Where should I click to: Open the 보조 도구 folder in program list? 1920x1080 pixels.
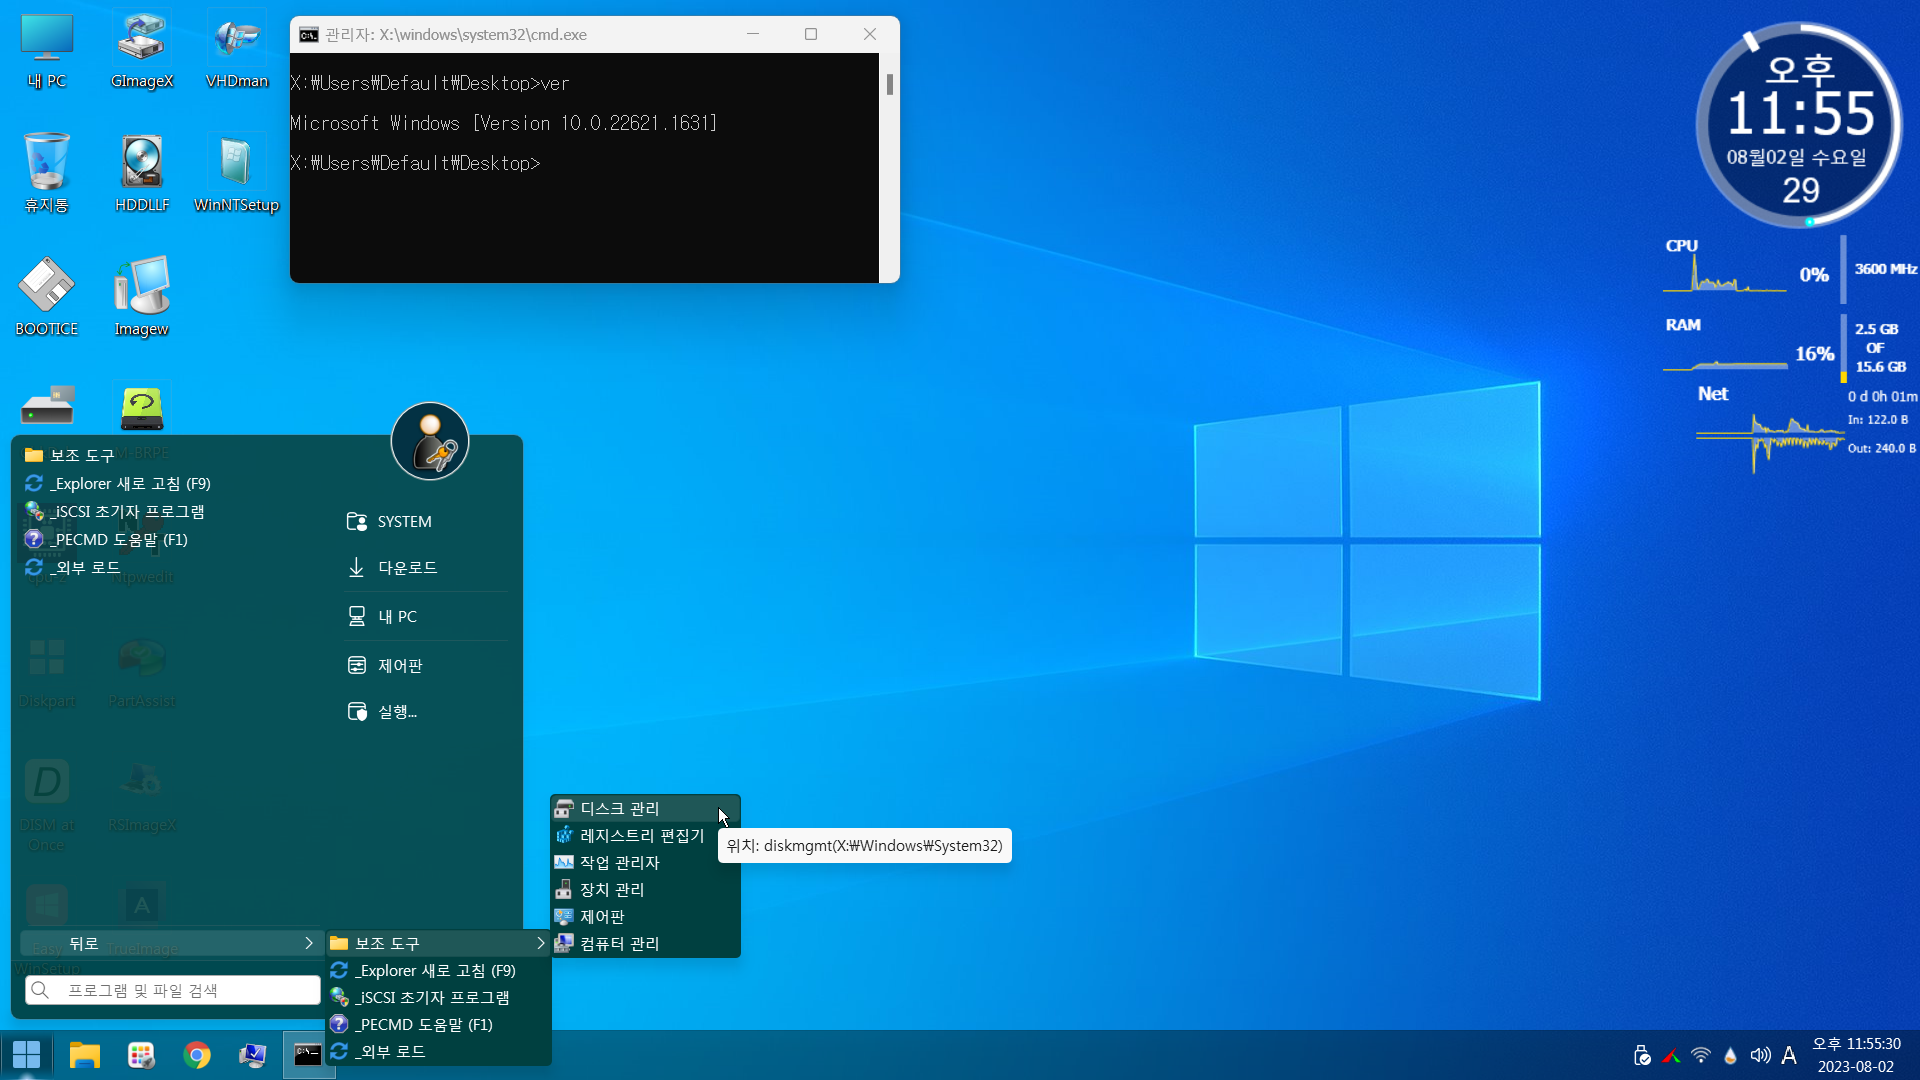tap(70, 455)
